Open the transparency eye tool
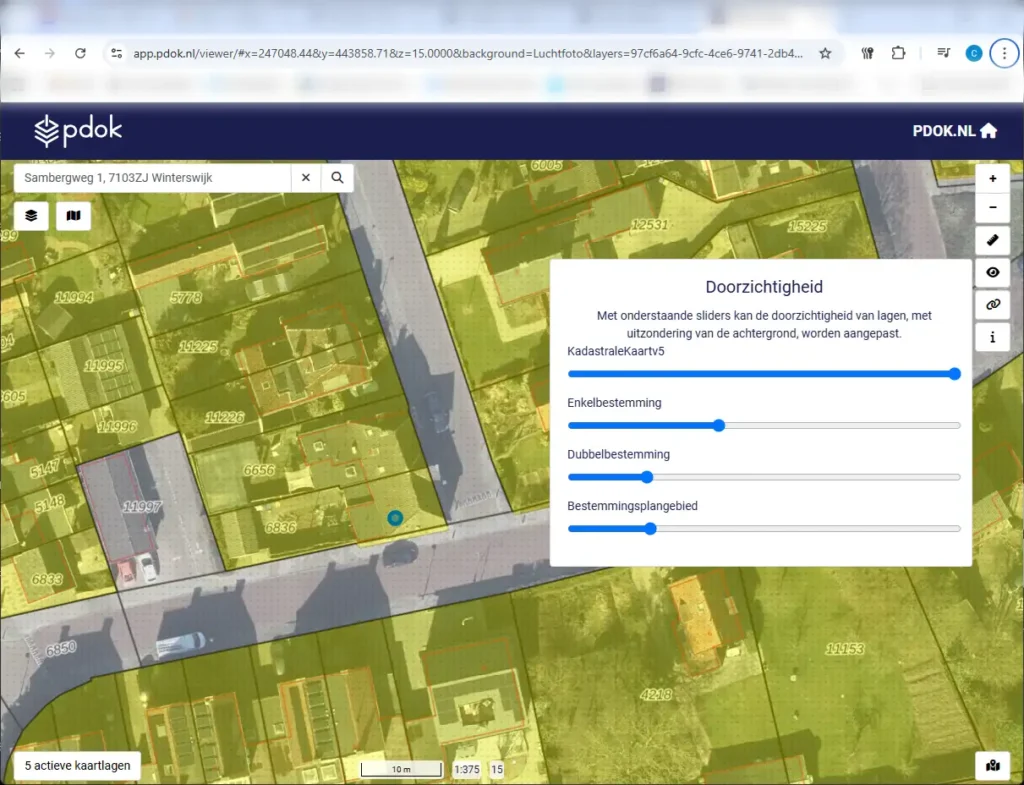 point(992,272)
